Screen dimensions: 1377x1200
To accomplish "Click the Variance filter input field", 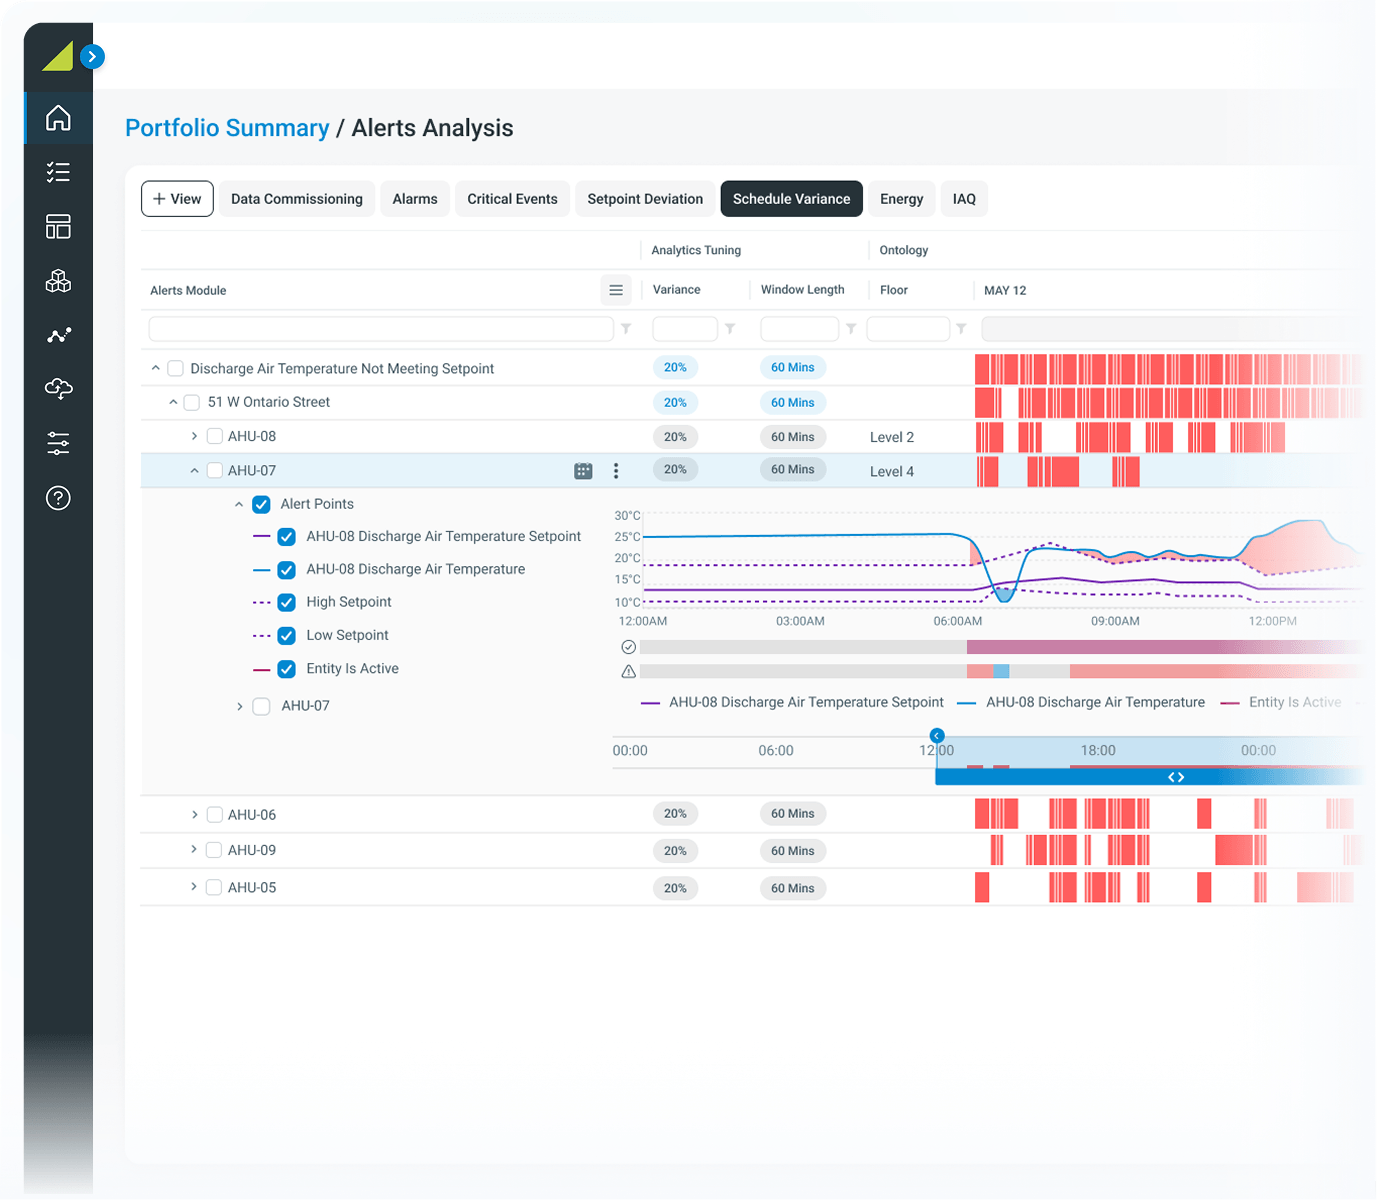I will click(x=685, y=329).
